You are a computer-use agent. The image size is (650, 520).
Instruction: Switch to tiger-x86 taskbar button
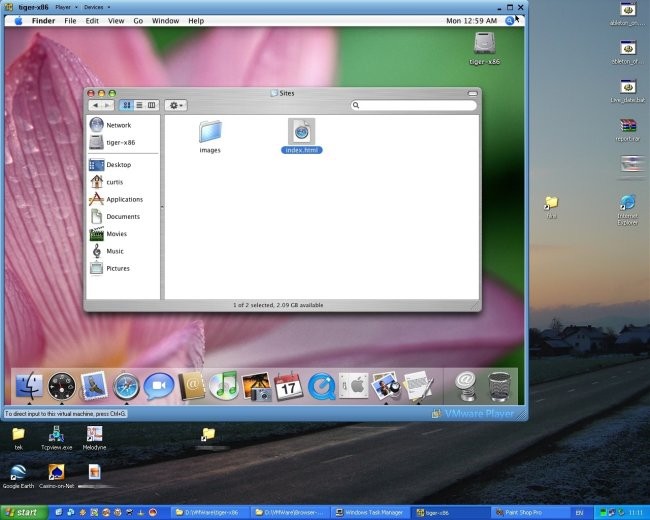(x=451, y=513)
